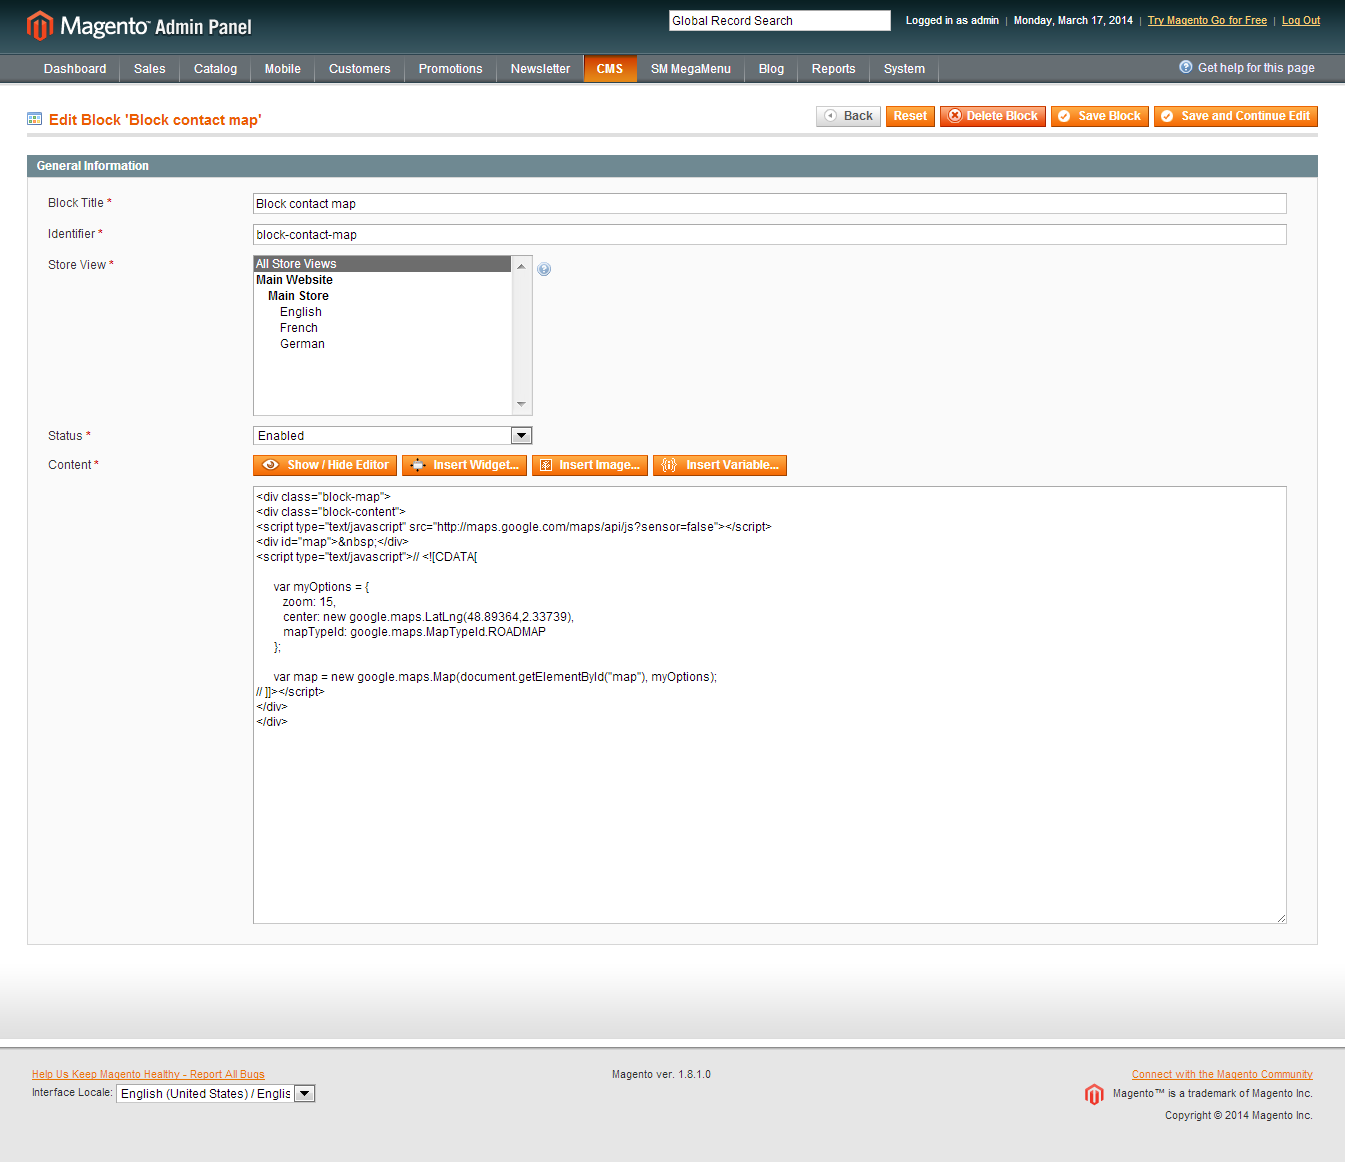The height and width of the screenshot is (1162, 1345).
Task: Click the Magento logo in the footer
Action: (x=1094, y=1094)
